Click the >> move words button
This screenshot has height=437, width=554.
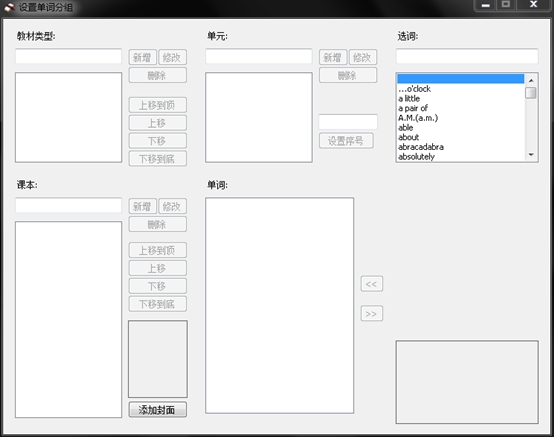pyautogui.click(x=372, y=314)
